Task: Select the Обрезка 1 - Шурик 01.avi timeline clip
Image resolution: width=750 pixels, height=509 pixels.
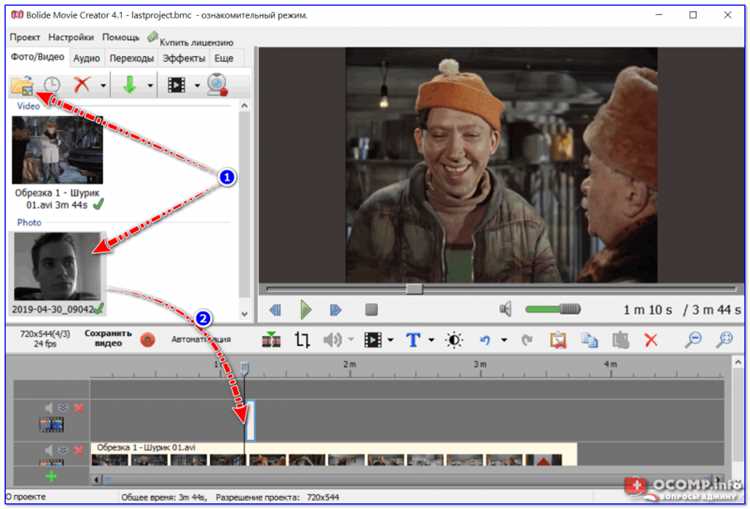Action: click(334, 454)
